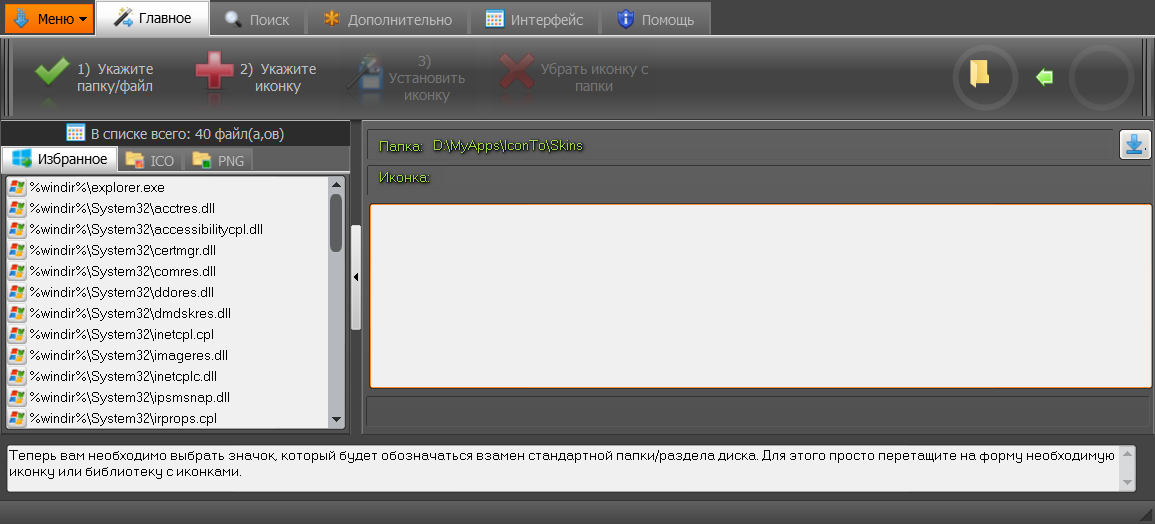This screenshot has height=524, width=1155.
Task: Click the file list scrollbar thumb
Action: (337, 223)
